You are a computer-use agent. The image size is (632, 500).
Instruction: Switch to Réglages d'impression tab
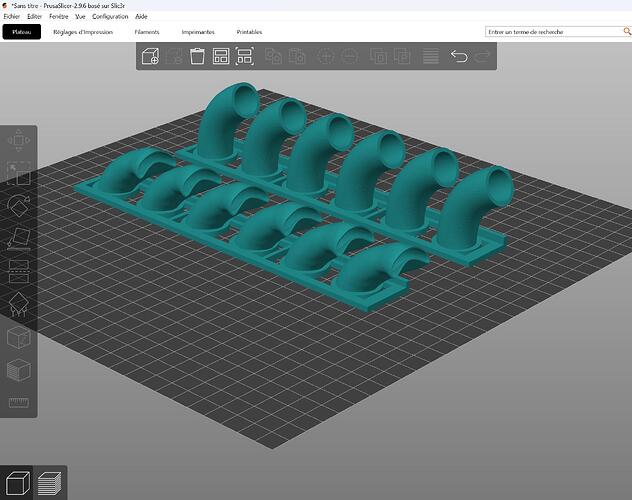[x=83, y=32]
